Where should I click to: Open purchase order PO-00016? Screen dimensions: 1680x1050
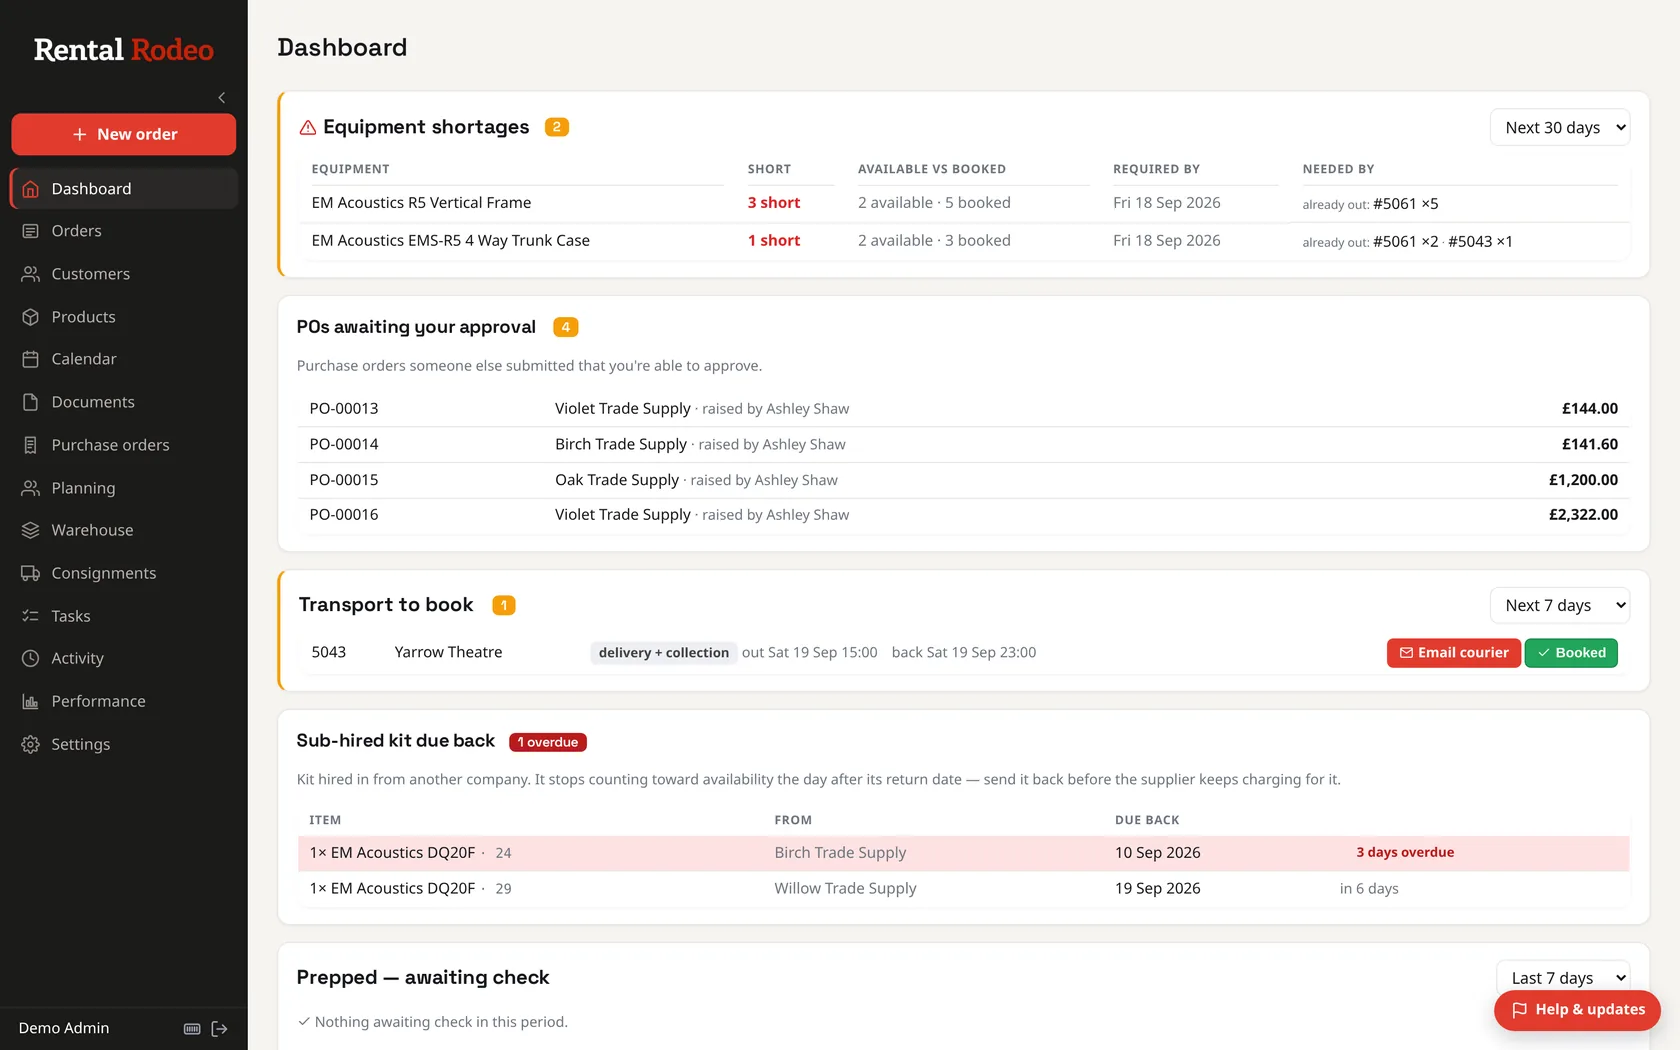tap(963, 515)
